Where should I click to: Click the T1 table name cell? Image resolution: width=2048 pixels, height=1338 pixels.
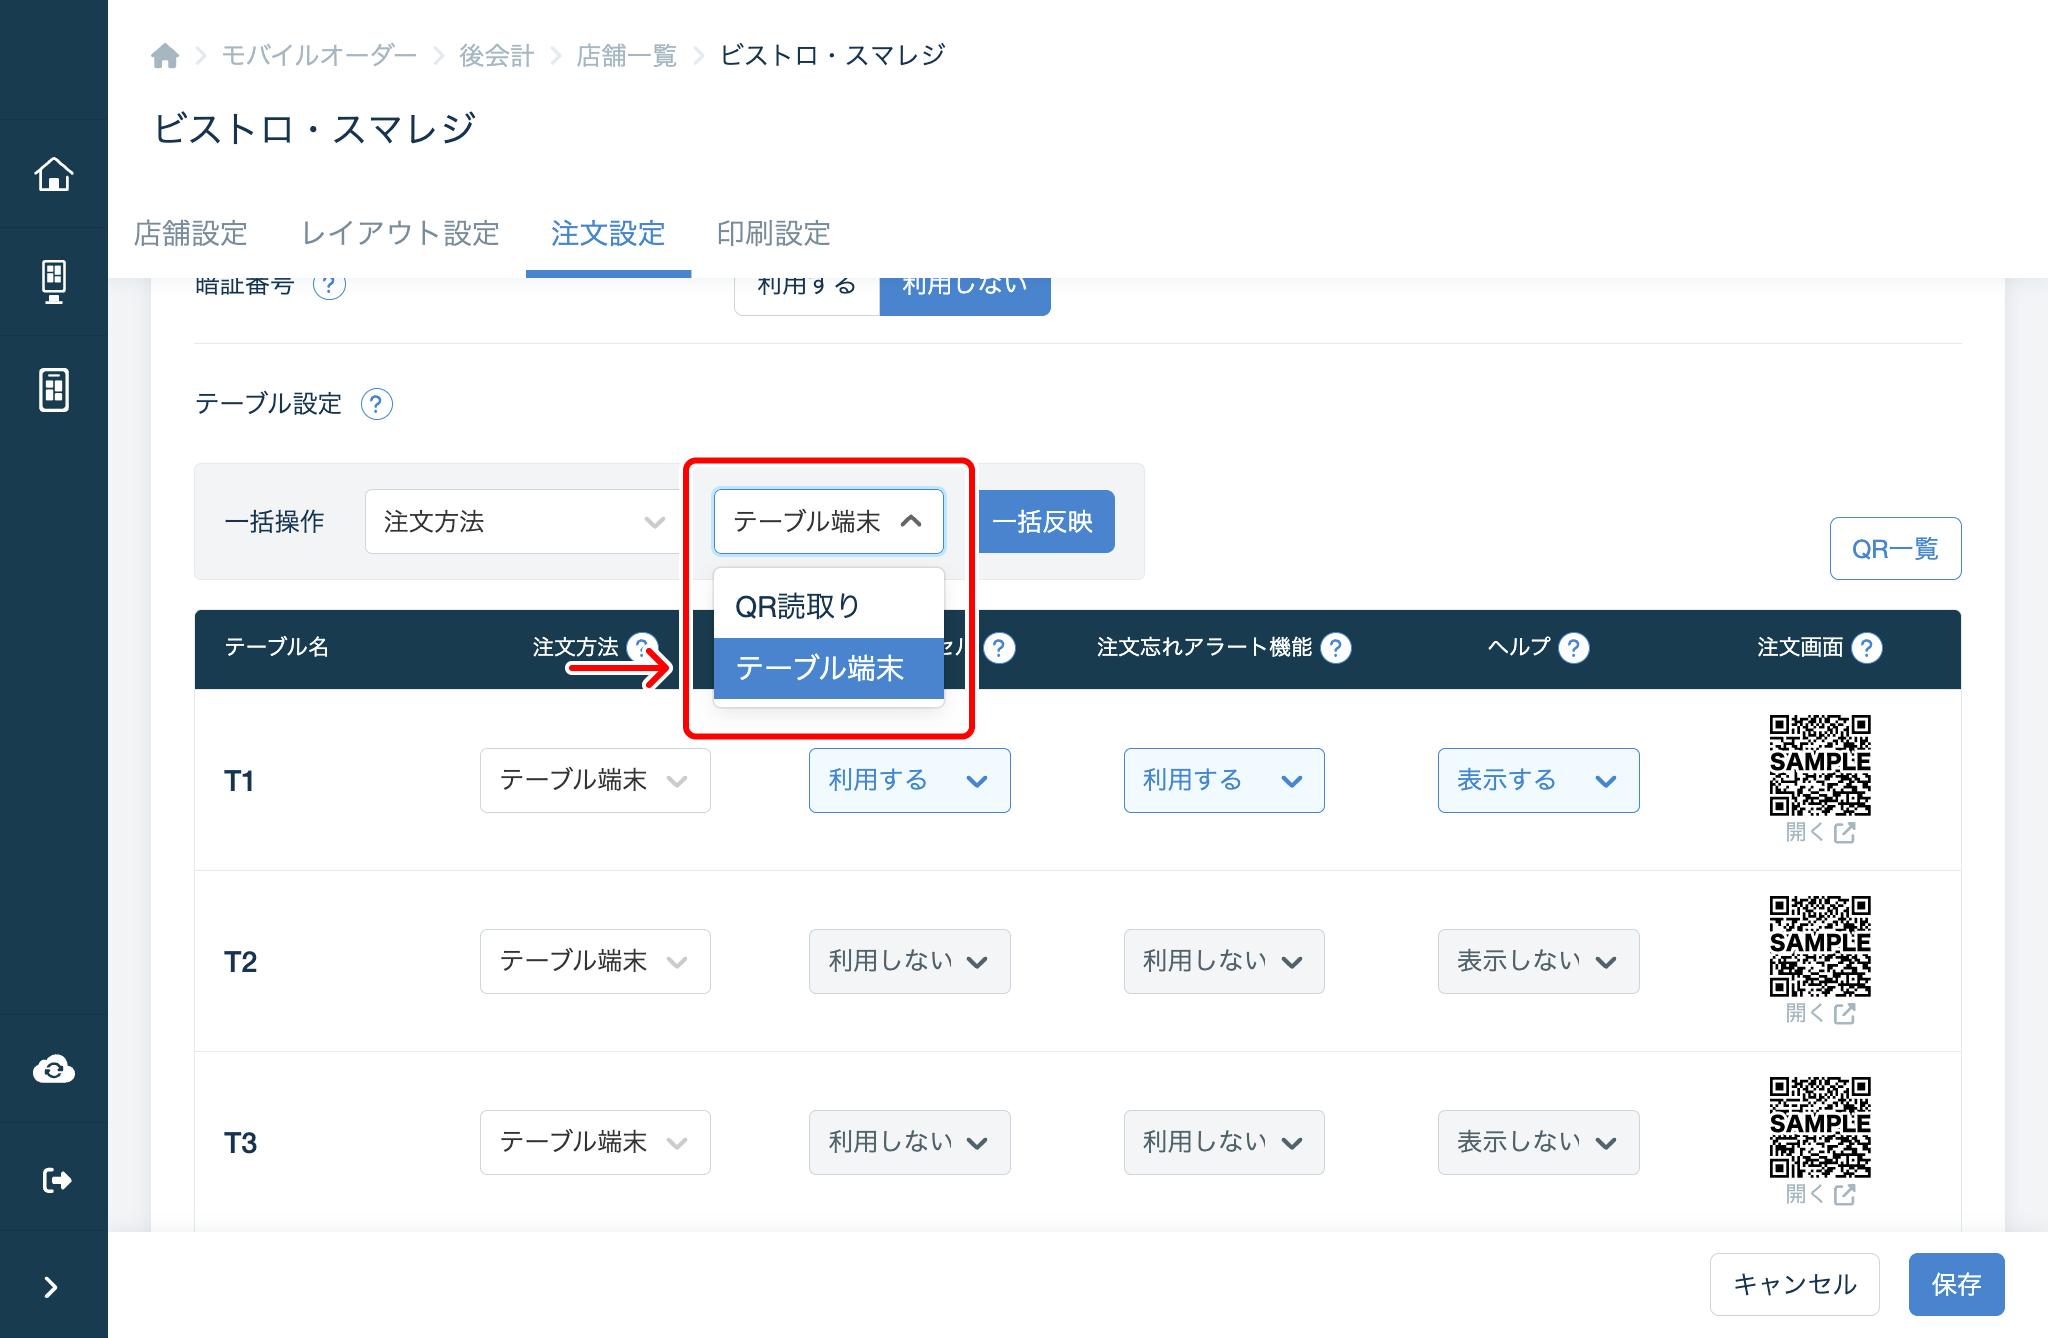coord(241,781)
